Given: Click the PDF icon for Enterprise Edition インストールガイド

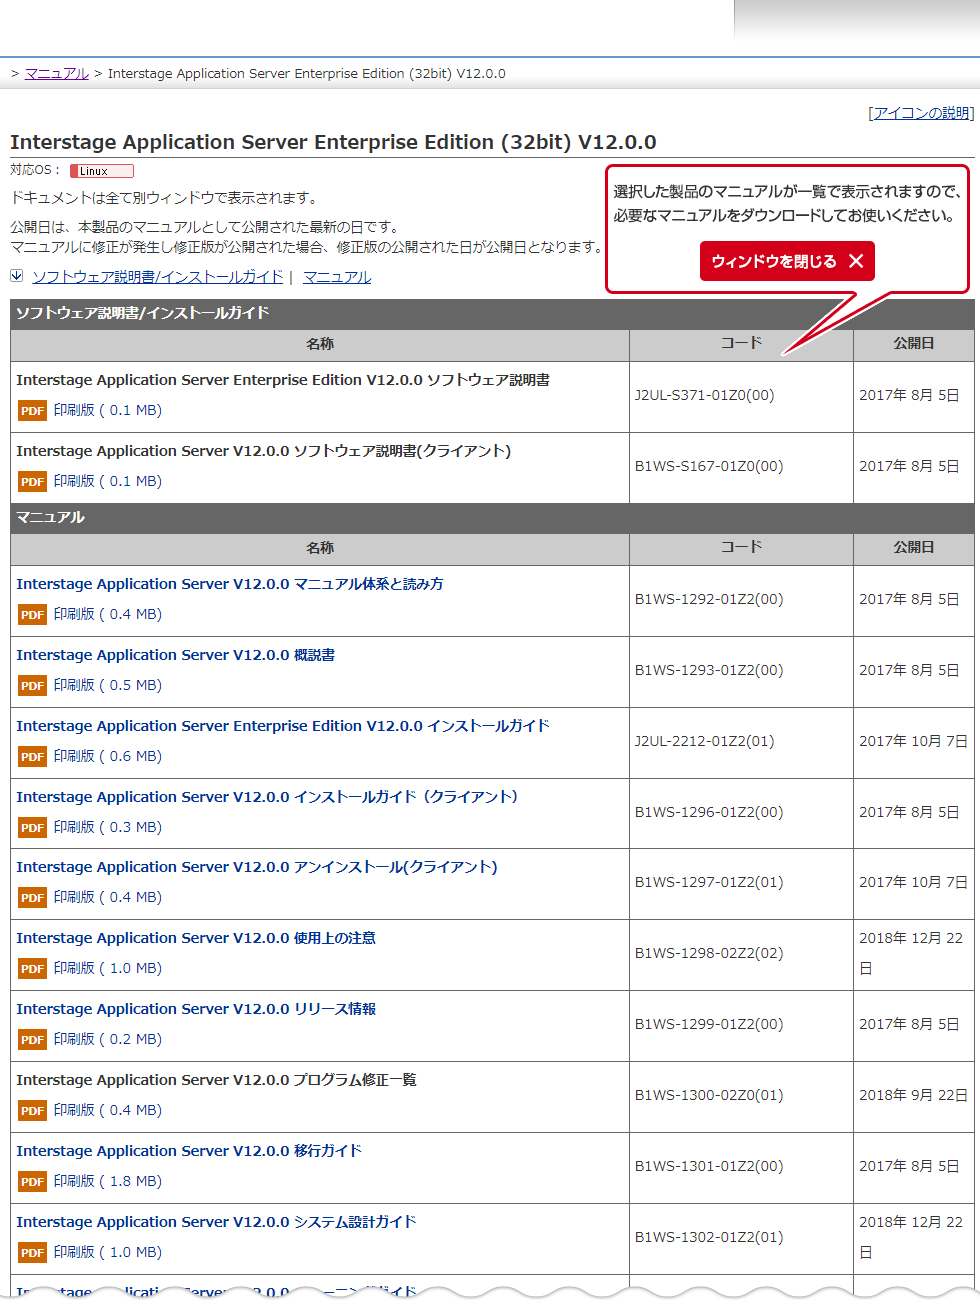Looking at the screenshot, I should click(x=32, y=757).
